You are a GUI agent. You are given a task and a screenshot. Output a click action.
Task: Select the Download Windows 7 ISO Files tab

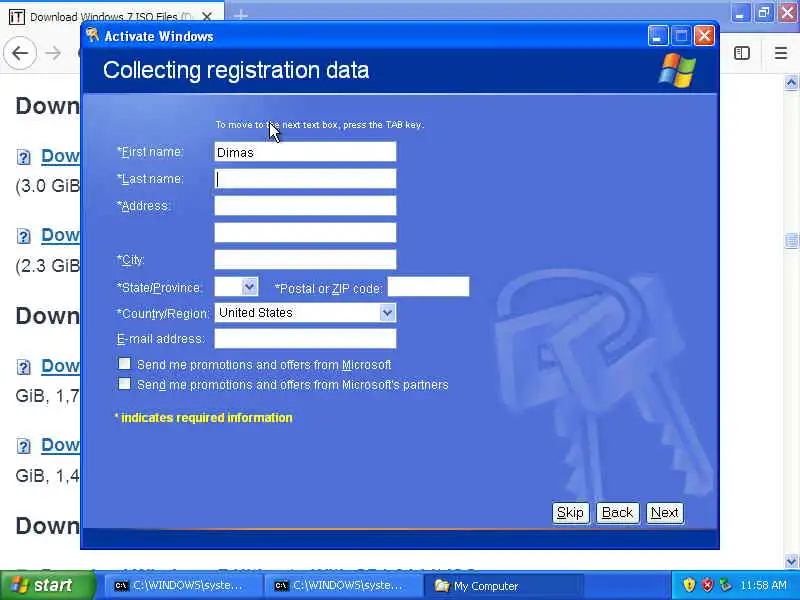pos(111,15)
